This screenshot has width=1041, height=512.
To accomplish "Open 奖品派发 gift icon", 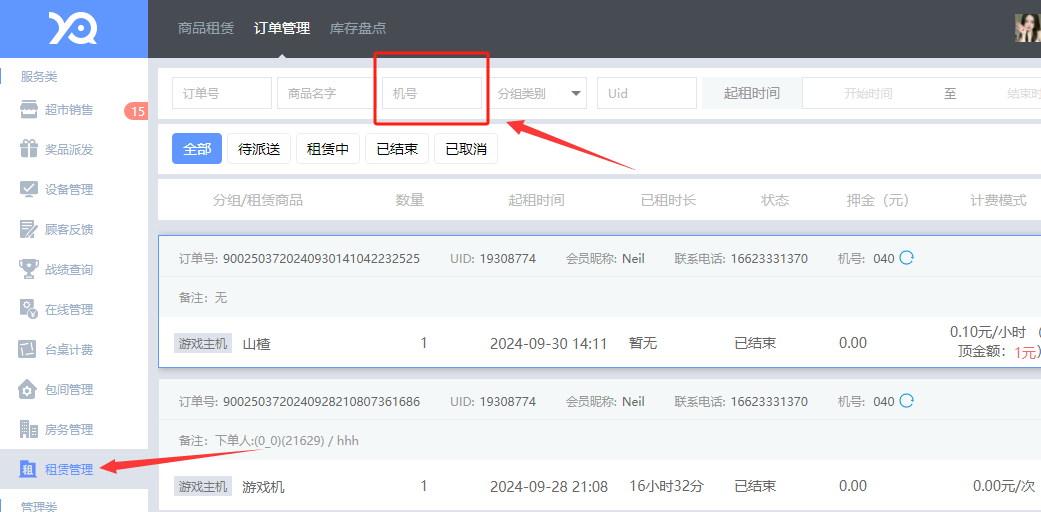I will 29,149.
